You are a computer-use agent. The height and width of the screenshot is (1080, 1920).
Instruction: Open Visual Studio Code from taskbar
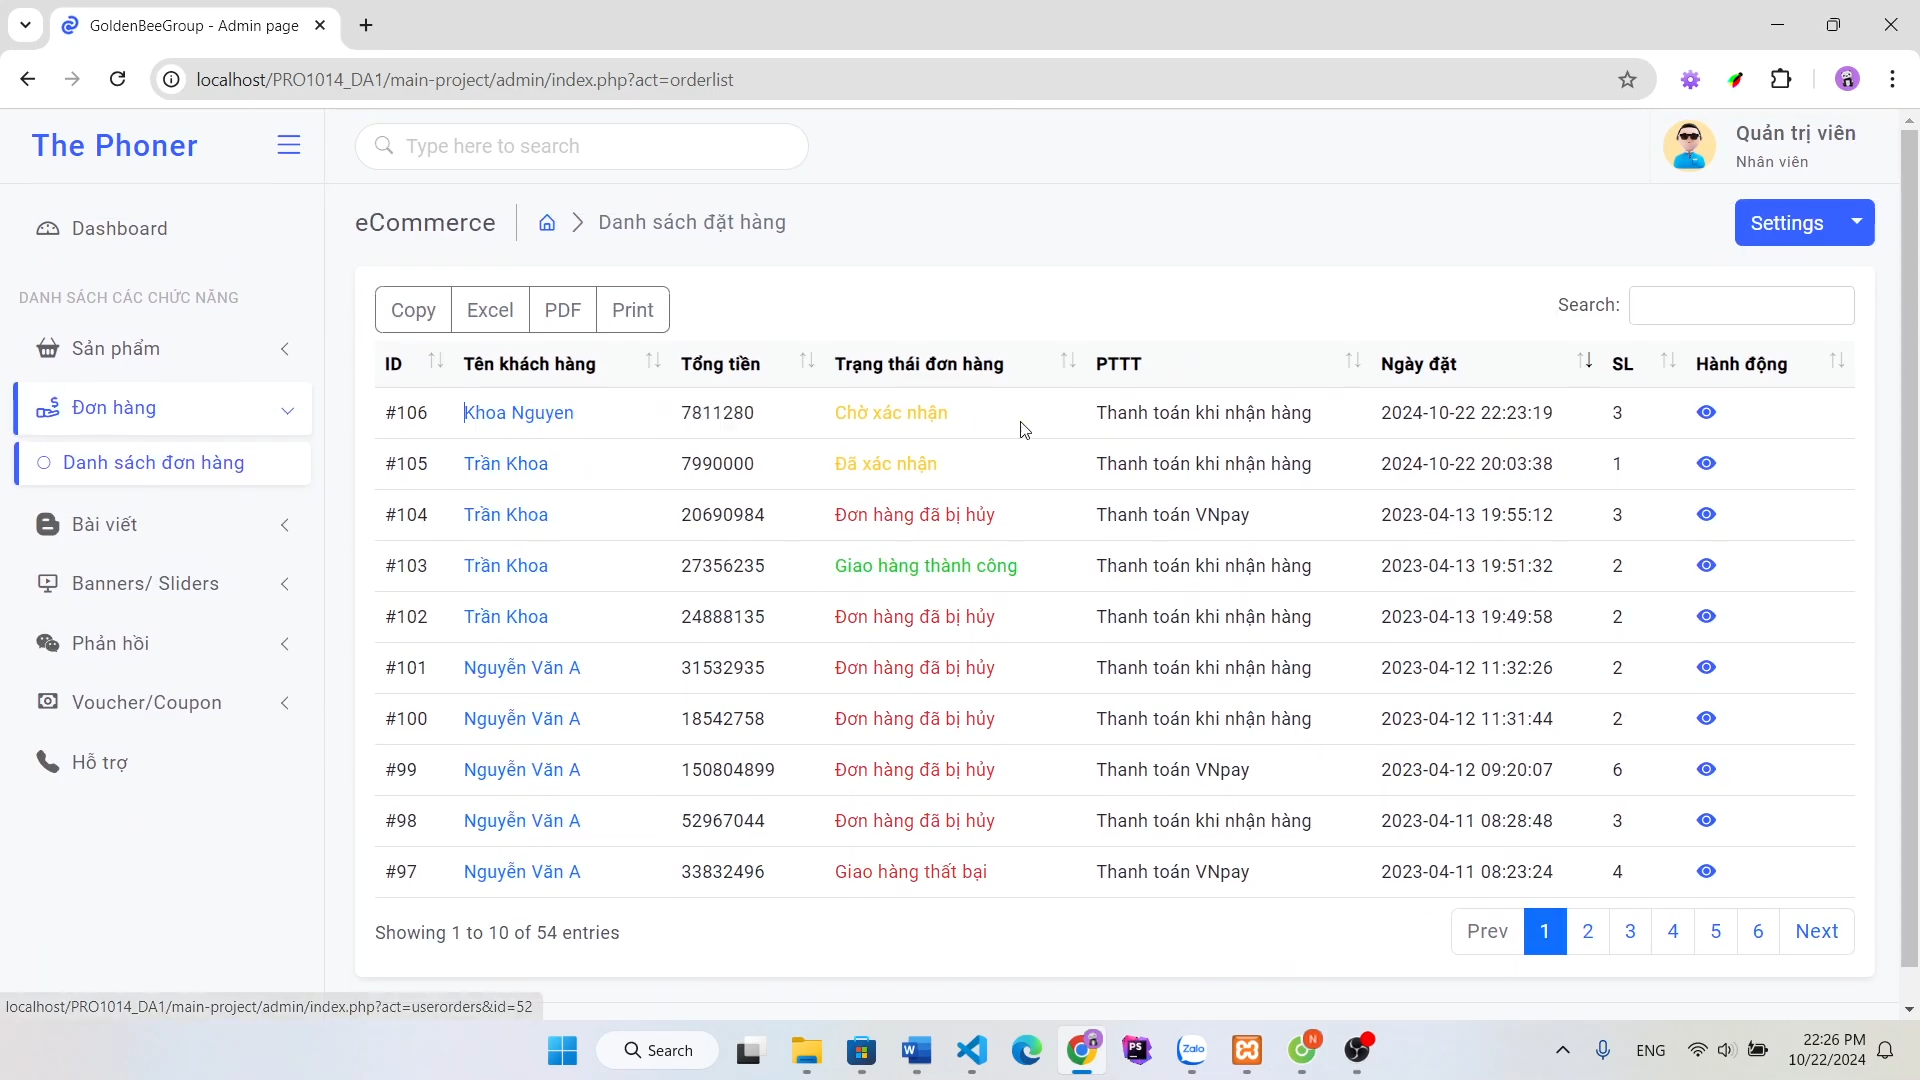971,1051
